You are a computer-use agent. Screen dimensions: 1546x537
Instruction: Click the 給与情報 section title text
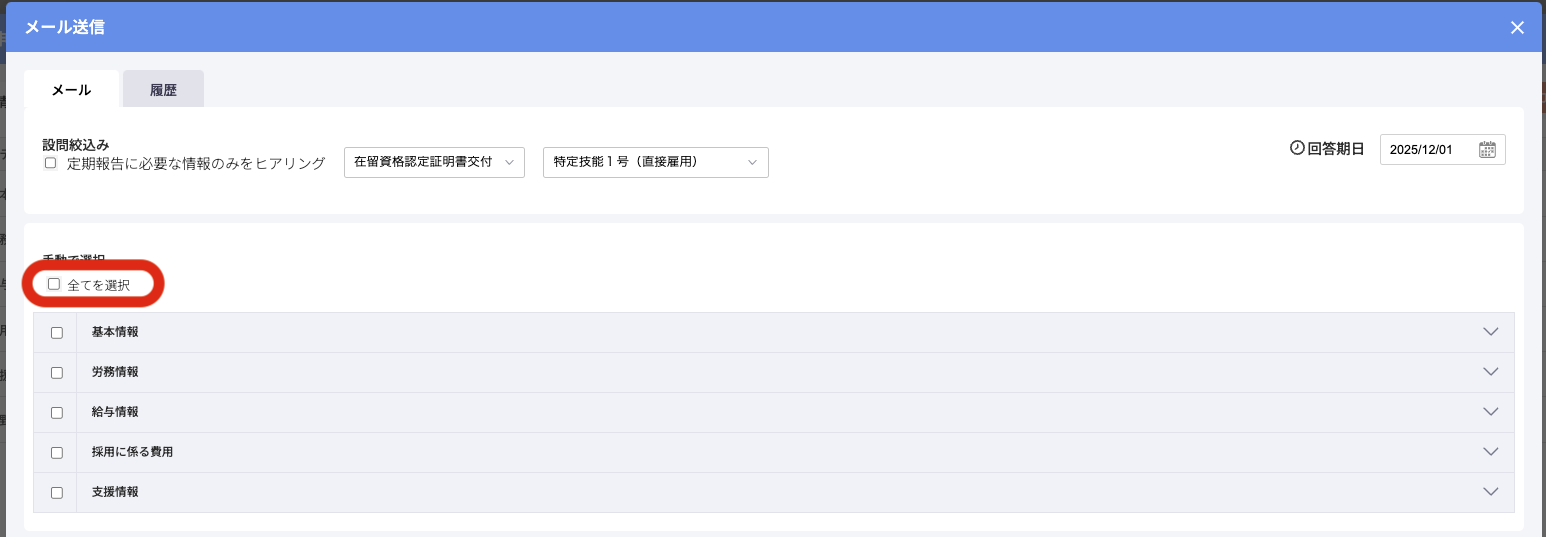[115, 412]
